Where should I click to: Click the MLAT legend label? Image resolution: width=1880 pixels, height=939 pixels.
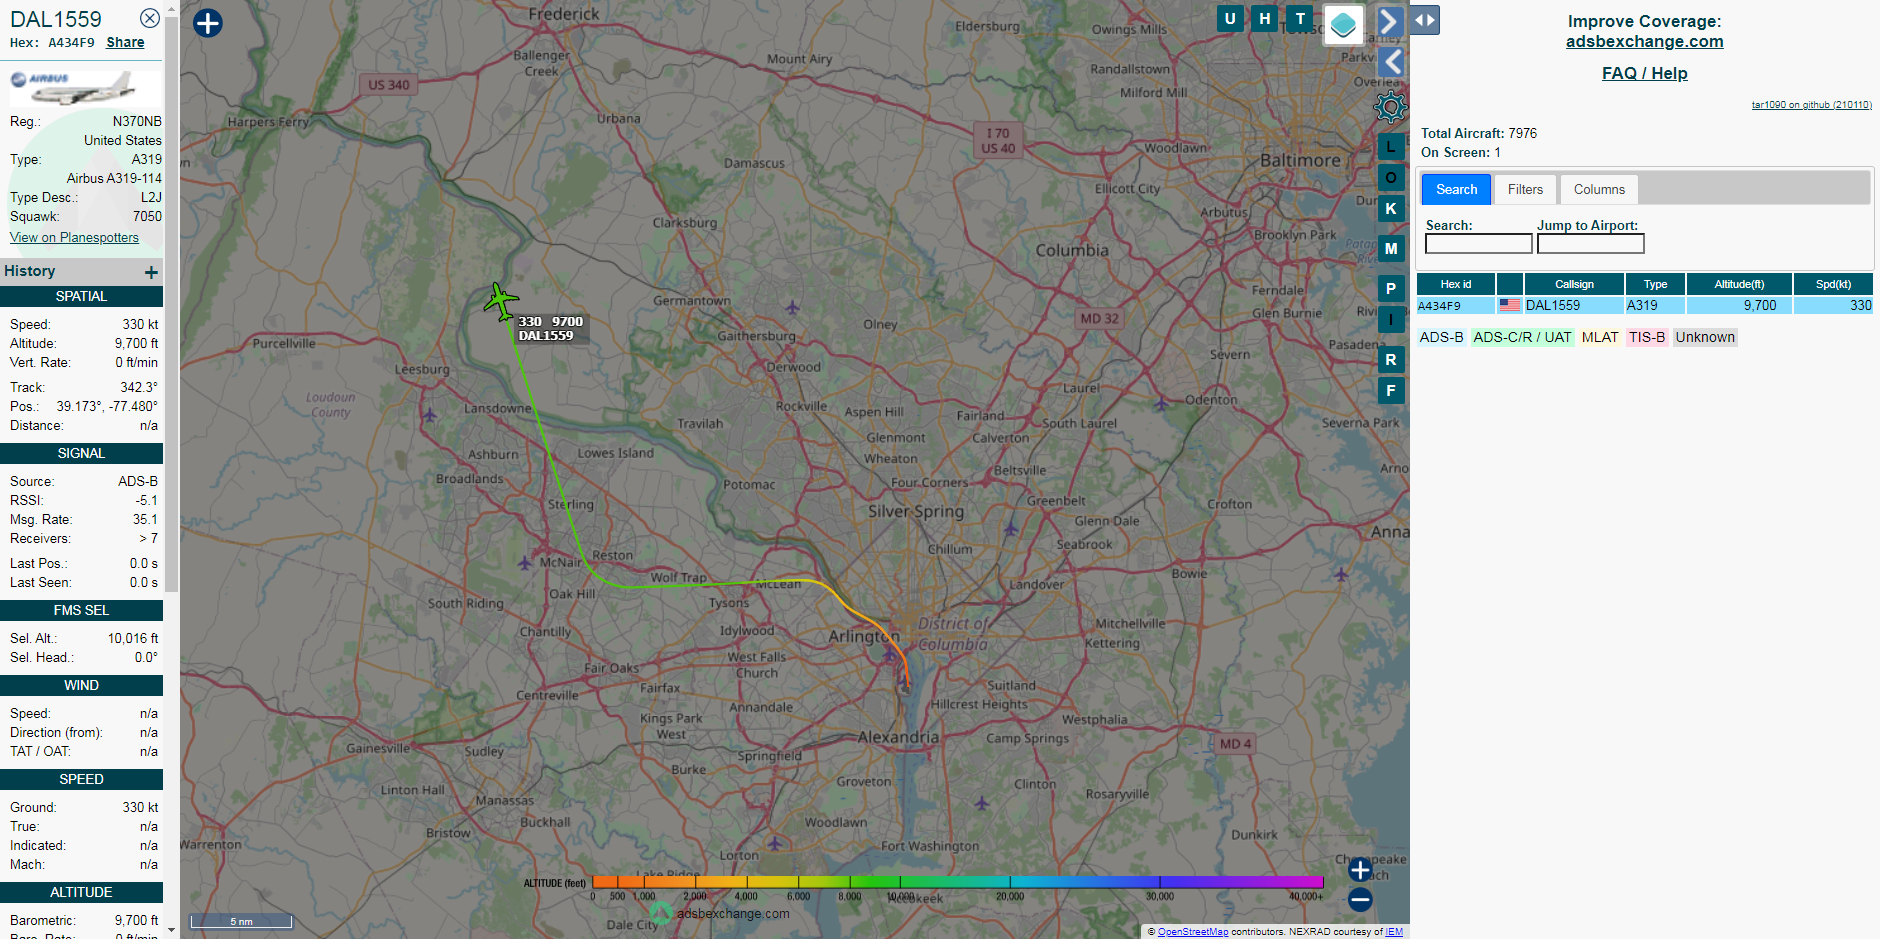point(1599,337)
